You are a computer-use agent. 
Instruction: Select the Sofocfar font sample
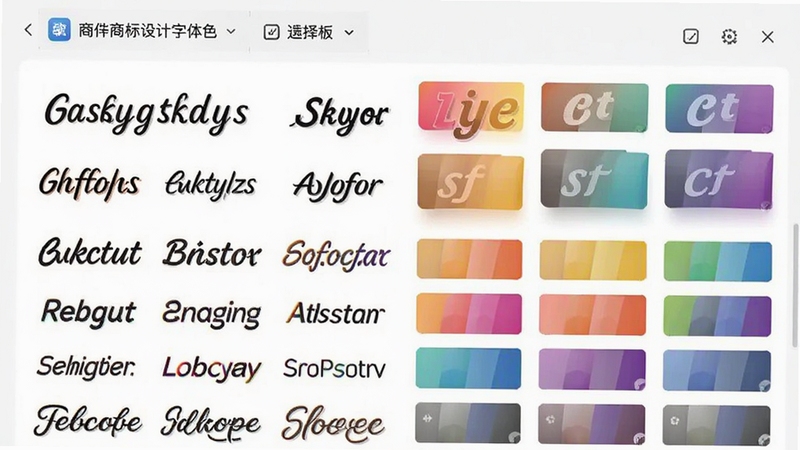[x=337, y=255]
